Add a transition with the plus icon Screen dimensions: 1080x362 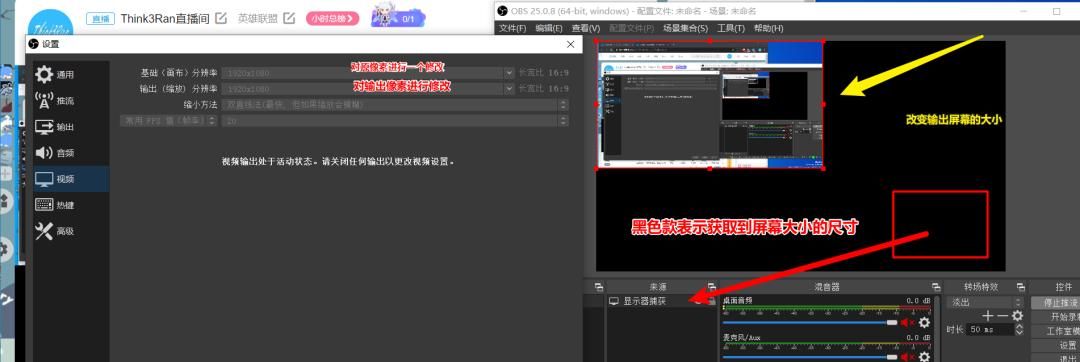(x=988, y=316)
